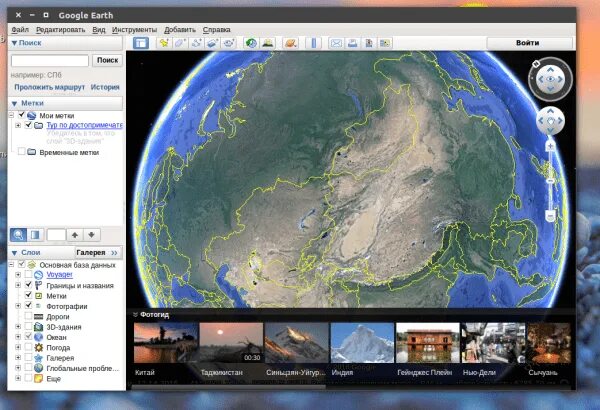600x410 pixels.
Task: Click the split panel view icon below Places
Action: click(35, 235)
